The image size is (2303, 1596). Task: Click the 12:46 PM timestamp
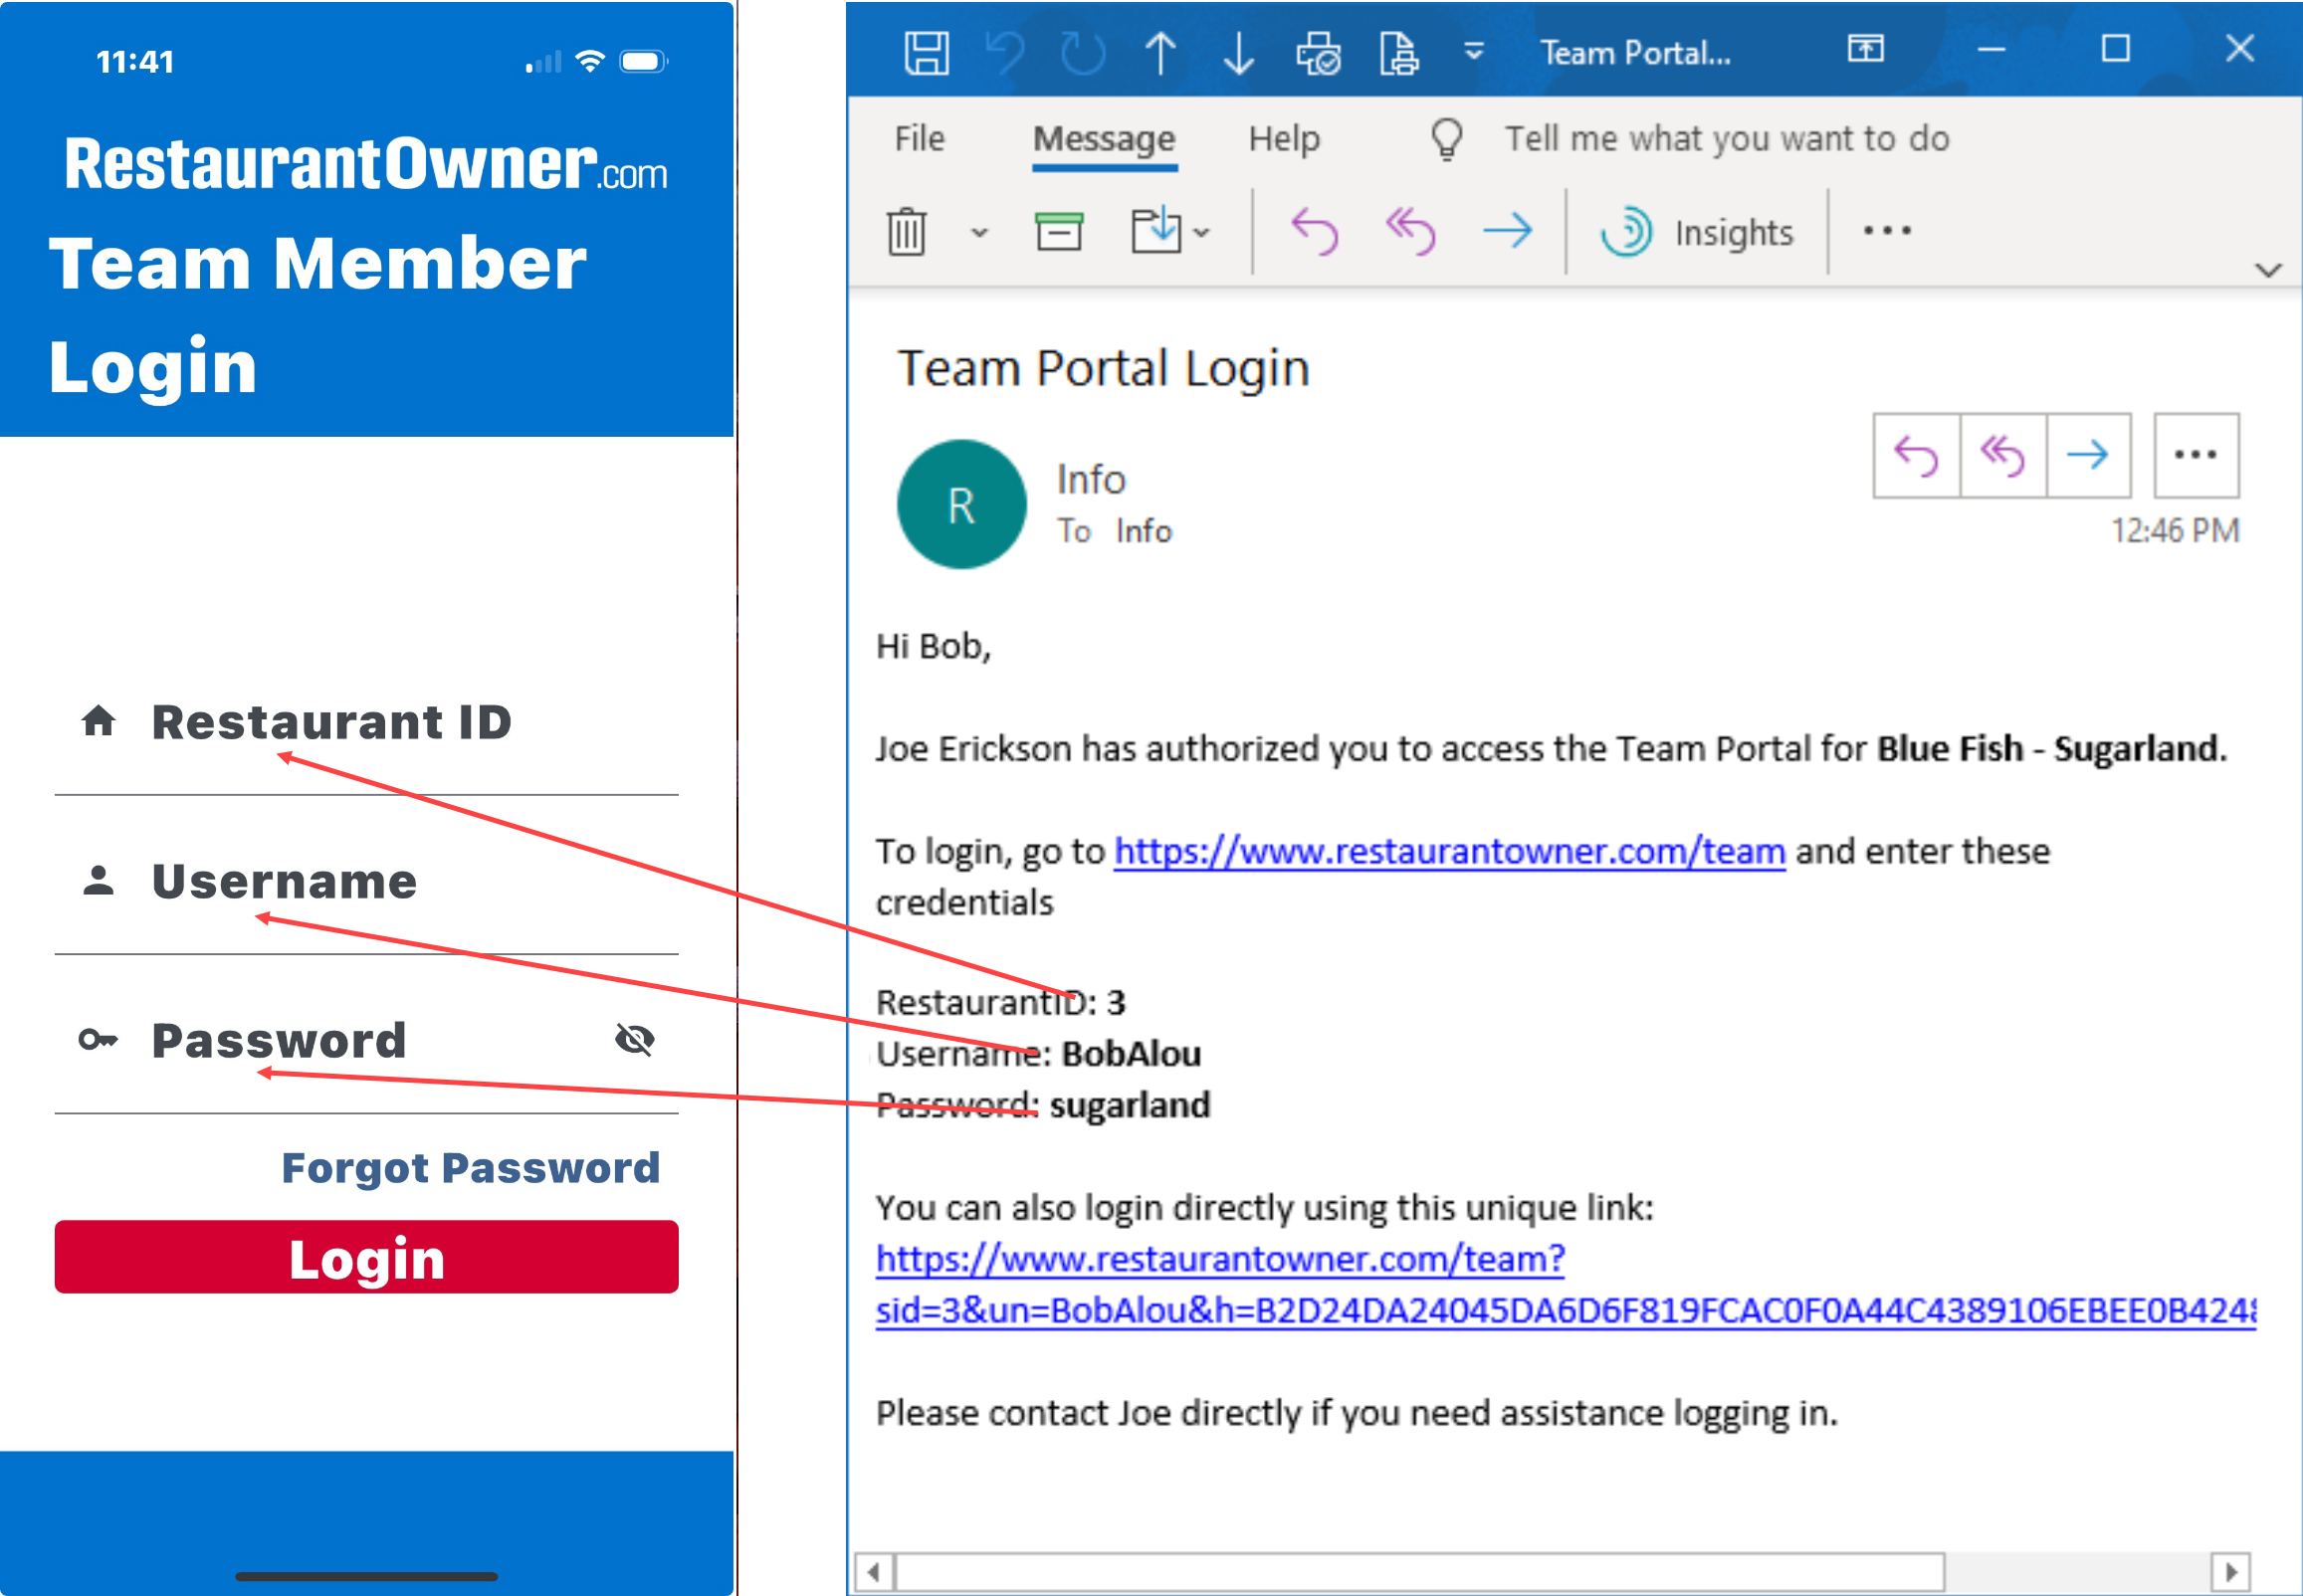[2174, 530]
